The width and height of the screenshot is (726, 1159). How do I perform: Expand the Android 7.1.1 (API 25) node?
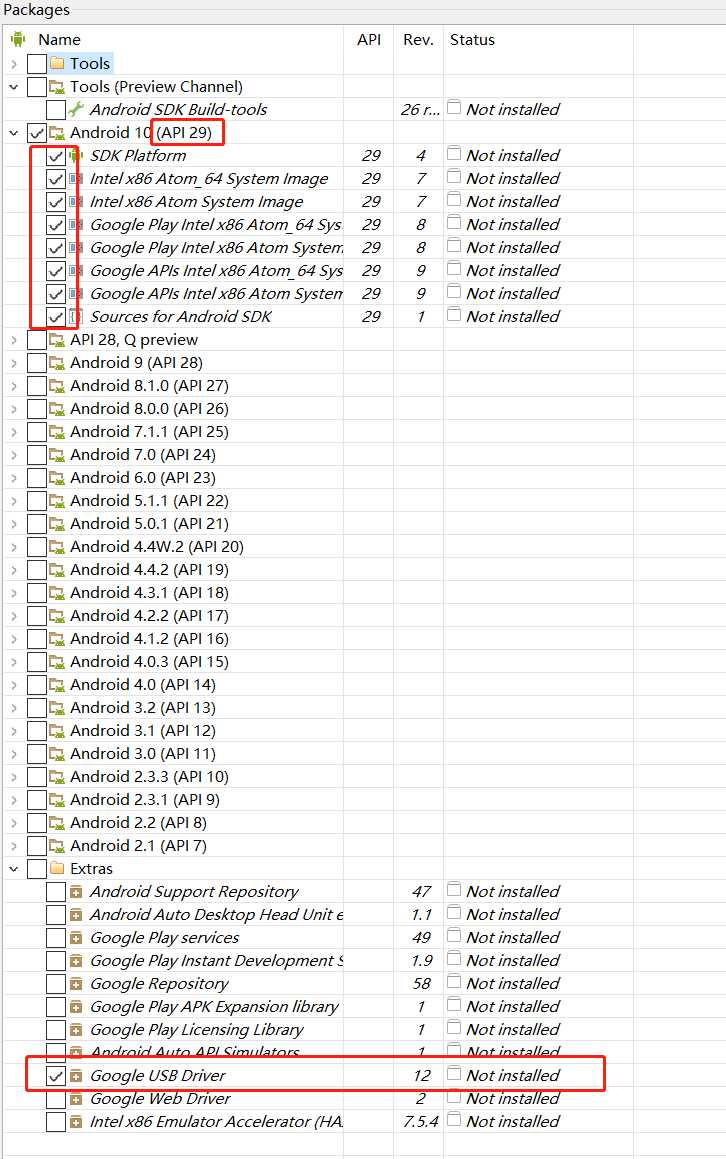(13, 431)
